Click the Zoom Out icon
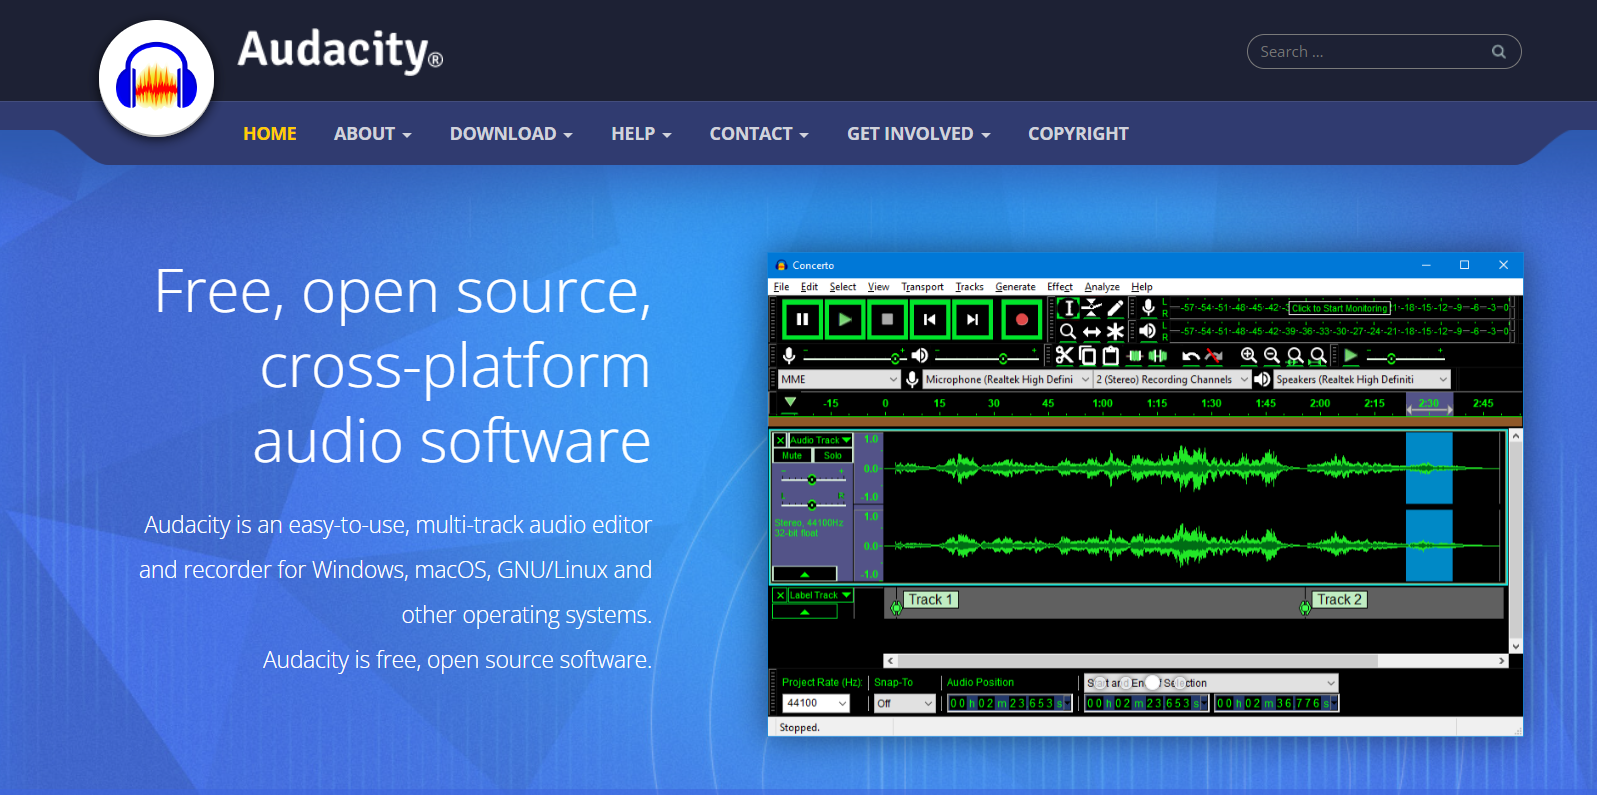 point(1271,355)
